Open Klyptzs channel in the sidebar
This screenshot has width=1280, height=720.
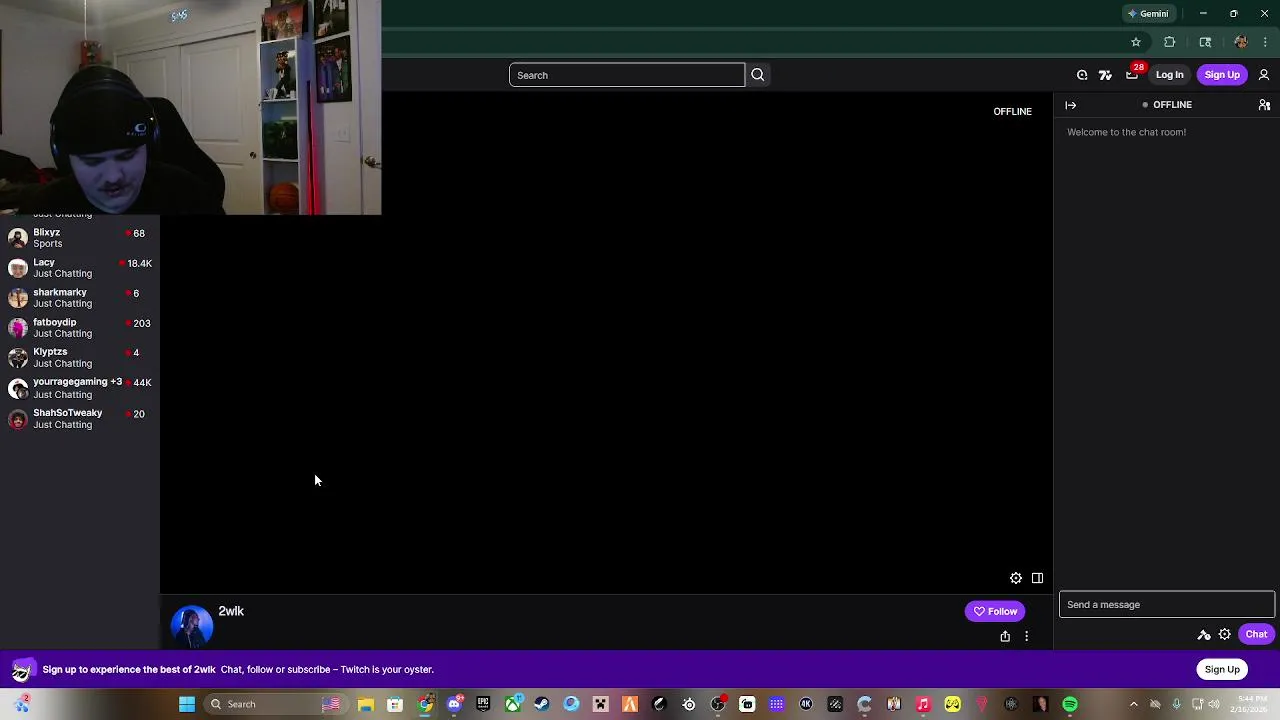(78, 357)
